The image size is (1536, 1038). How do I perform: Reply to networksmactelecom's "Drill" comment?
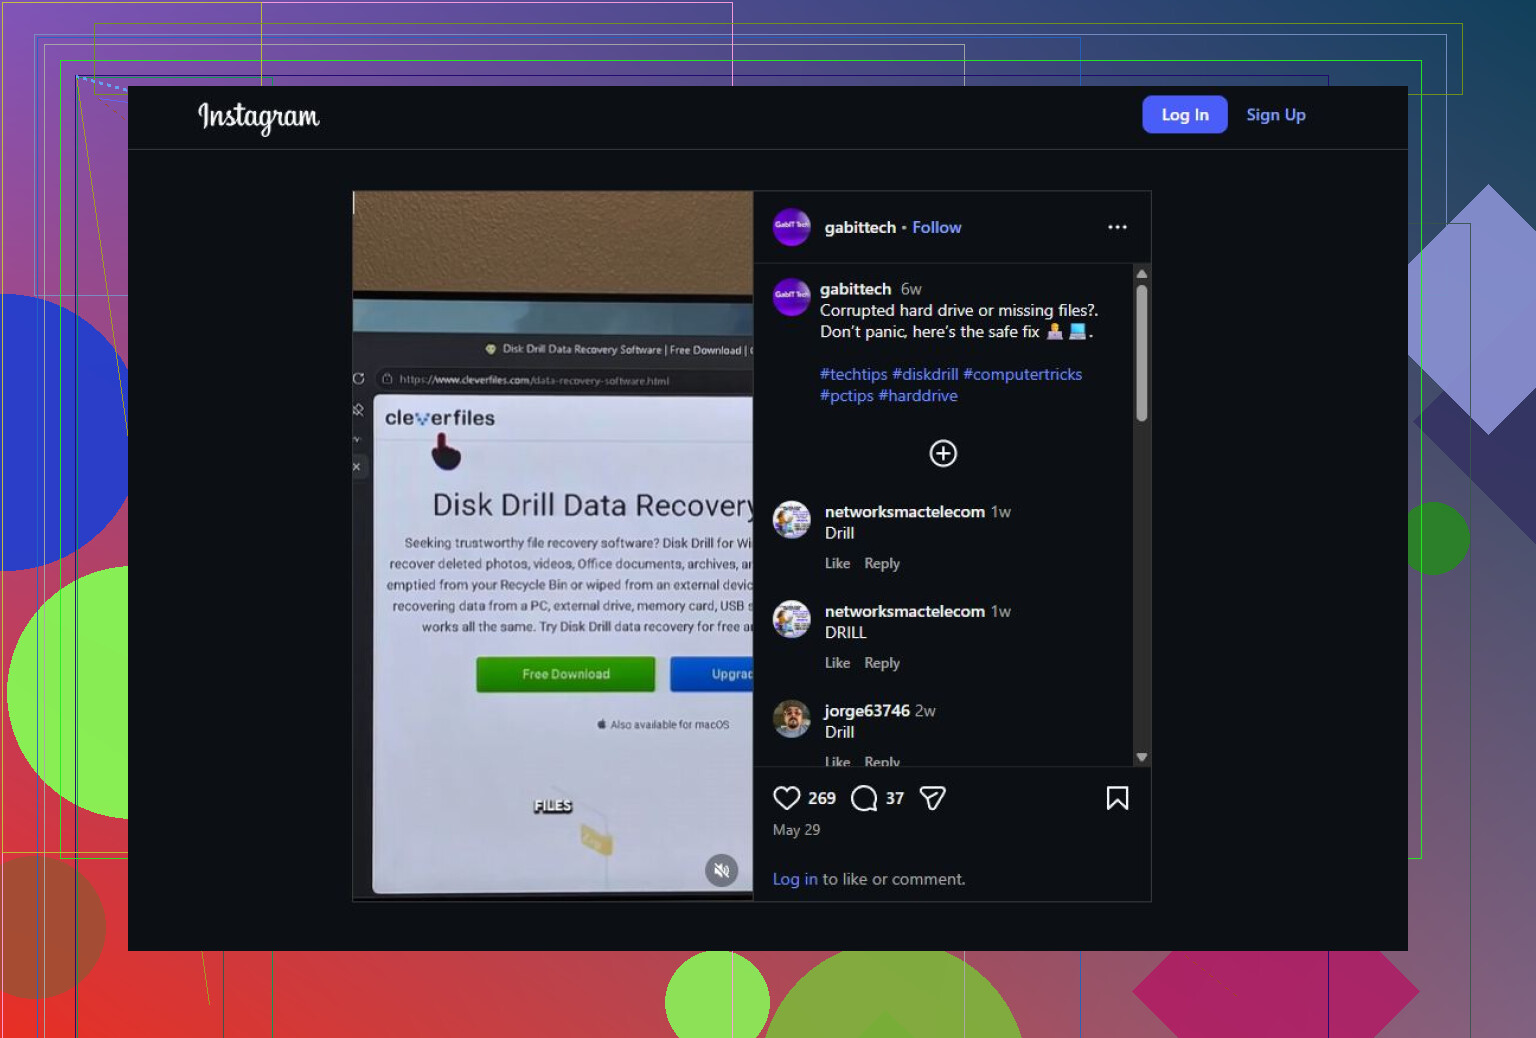pyautogui.click(x=882, y=563)
